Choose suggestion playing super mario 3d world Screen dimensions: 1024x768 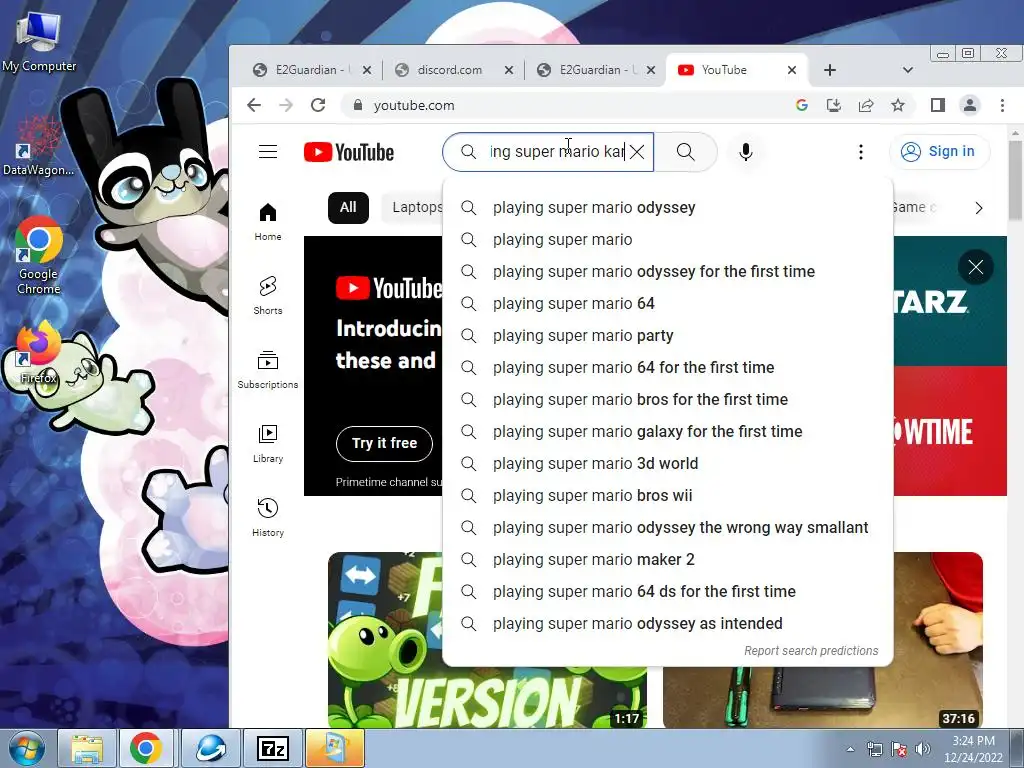point(667,464)
